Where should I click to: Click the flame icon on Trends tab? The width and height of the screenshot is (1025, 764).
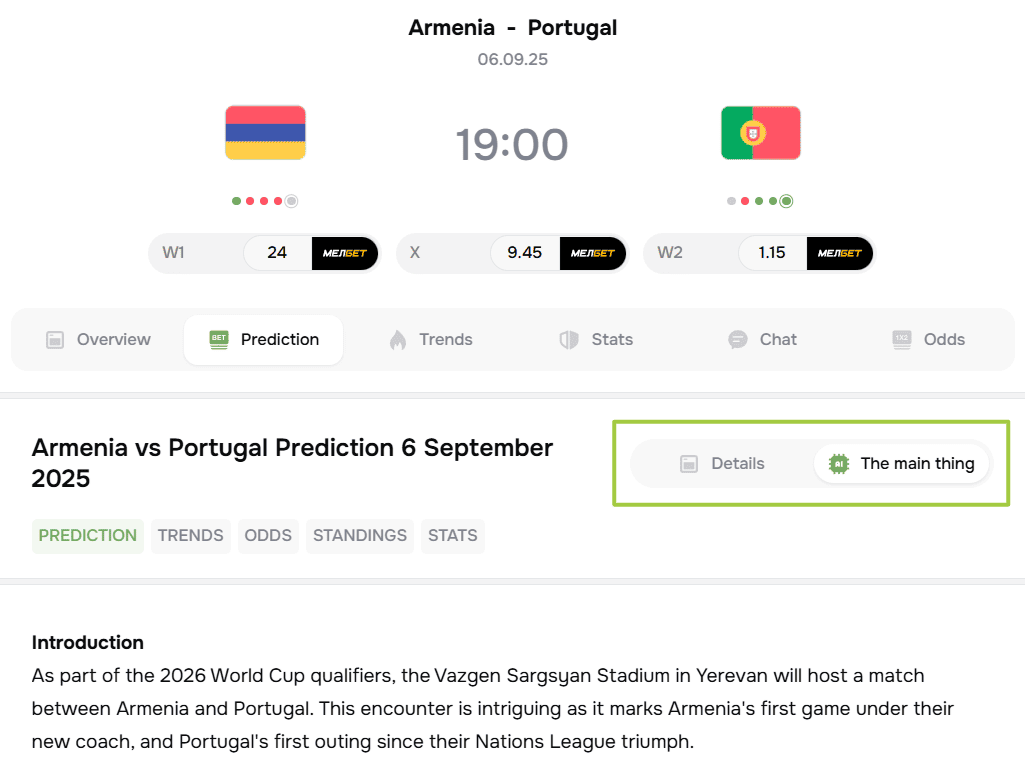pyautogui.click(x=398, y=340)
